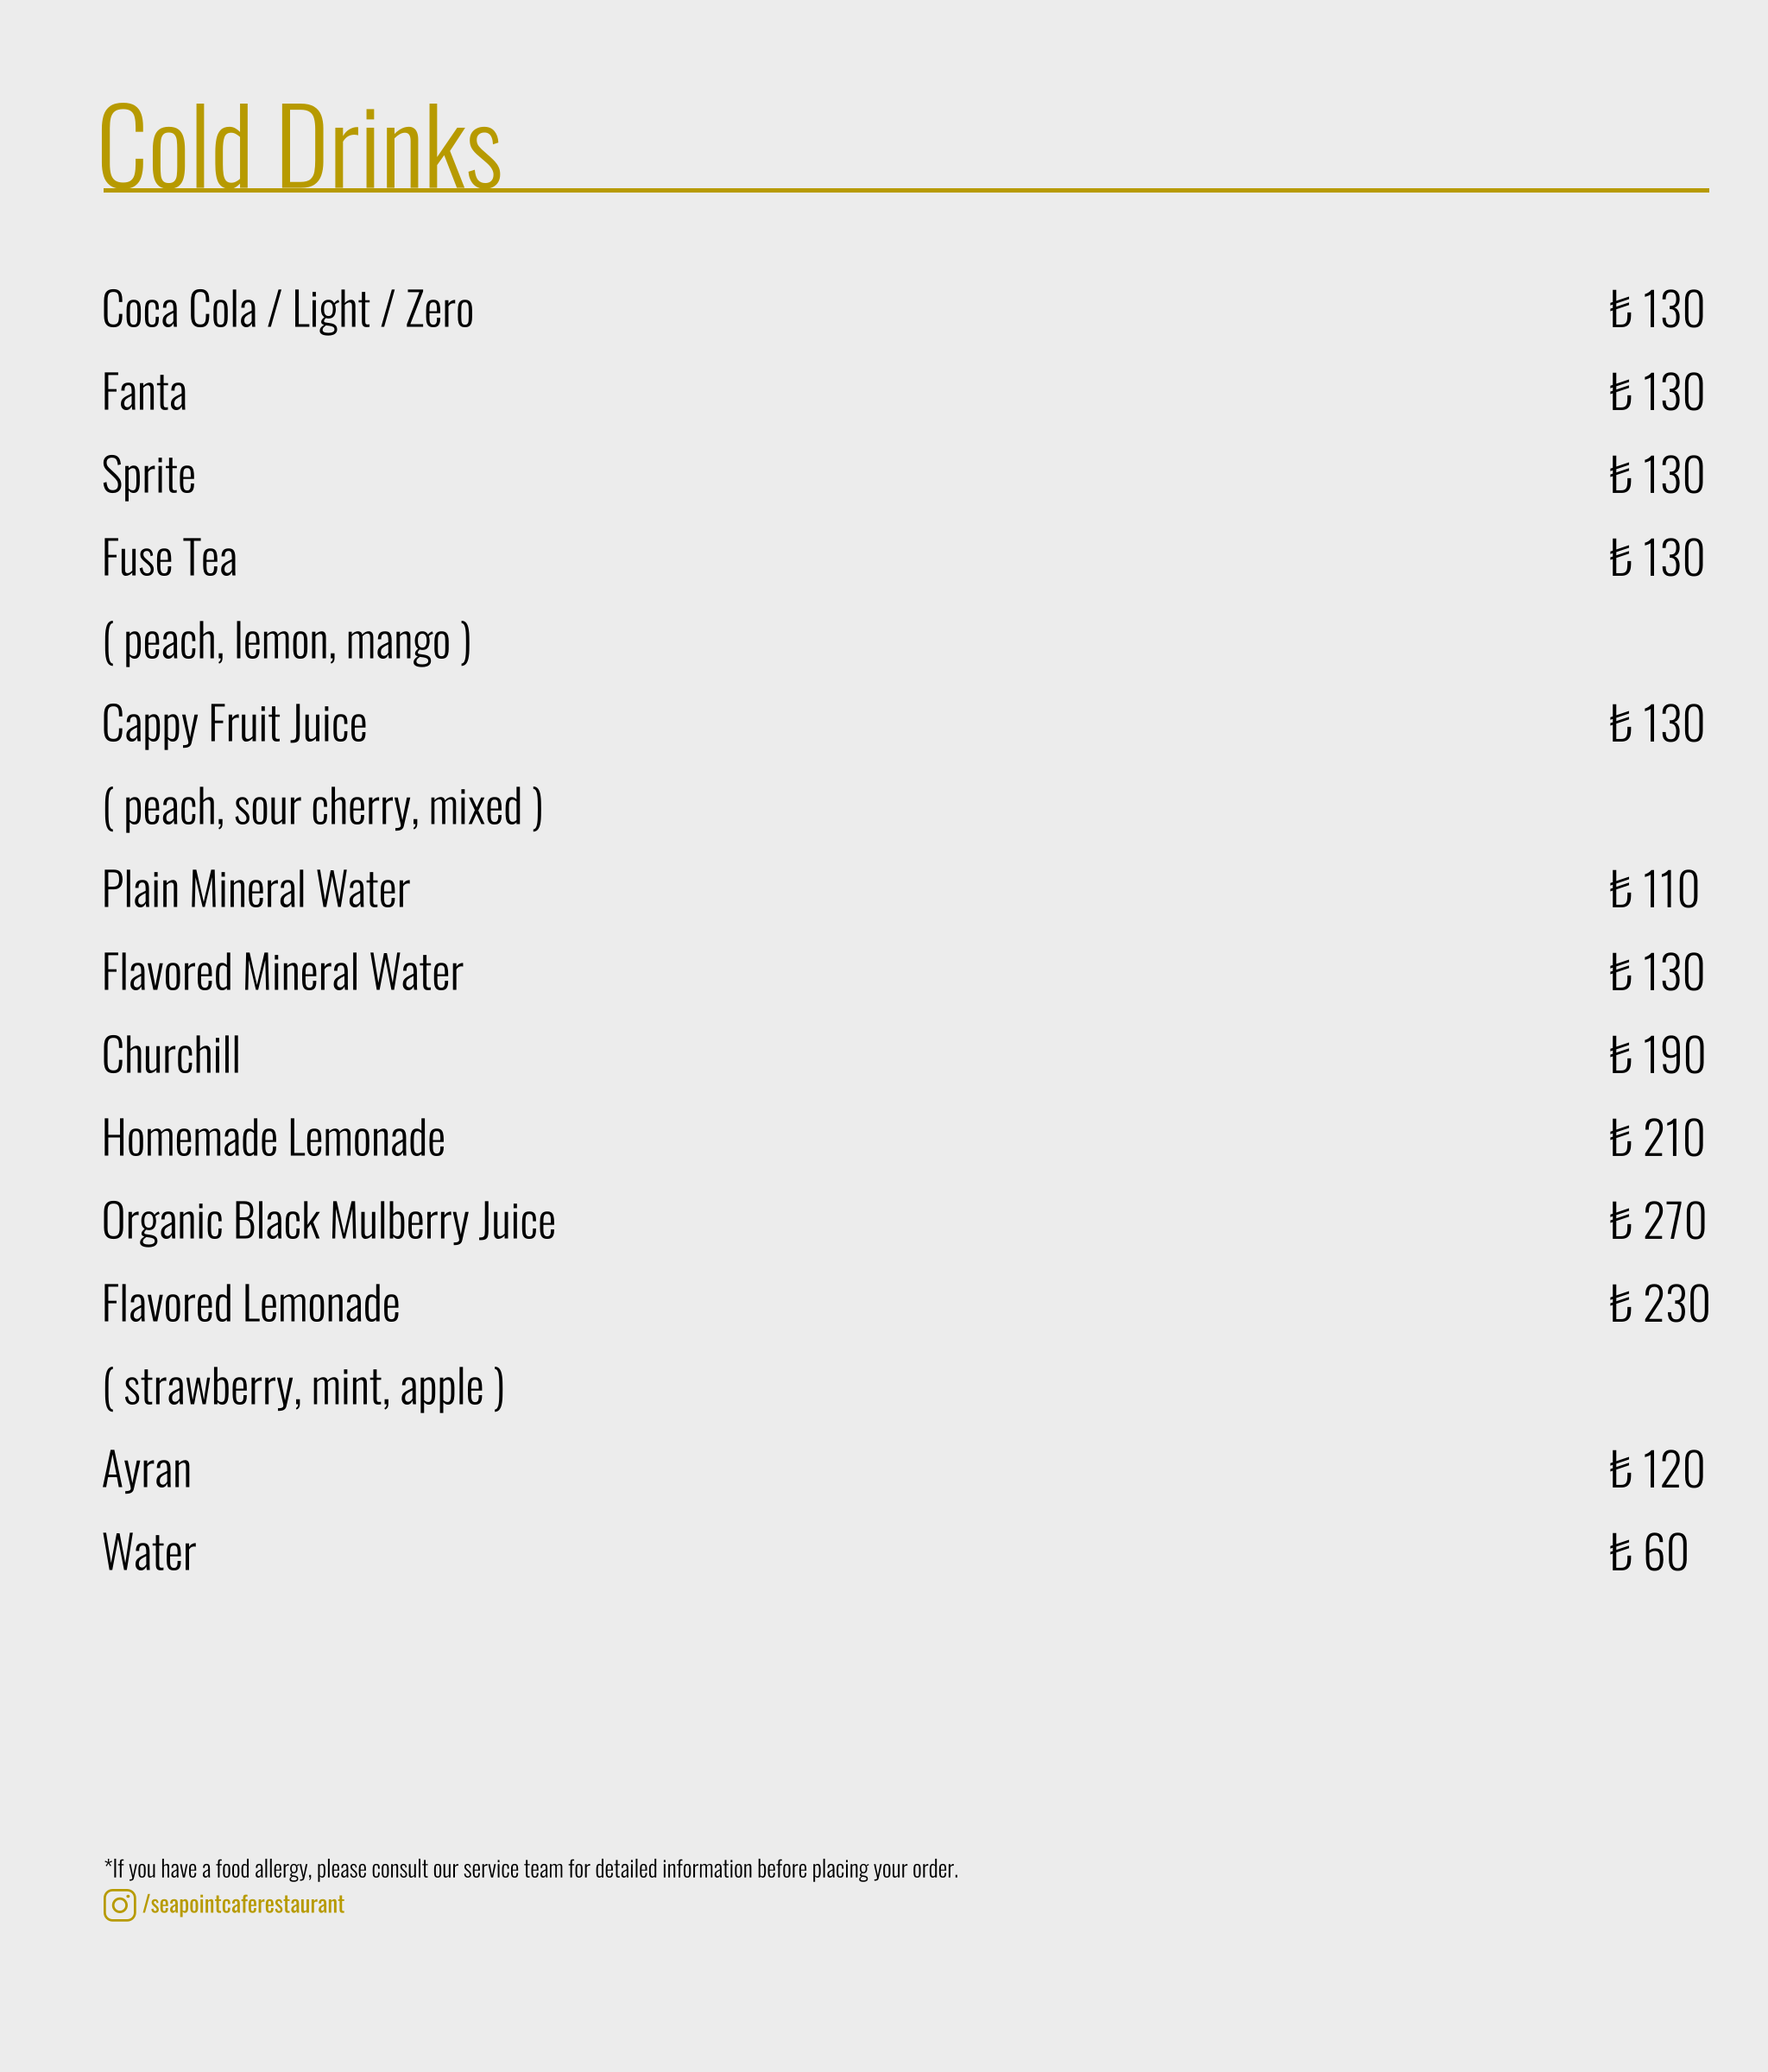
Task: Click the Cold Drinks heading
Action: point(299,146)
